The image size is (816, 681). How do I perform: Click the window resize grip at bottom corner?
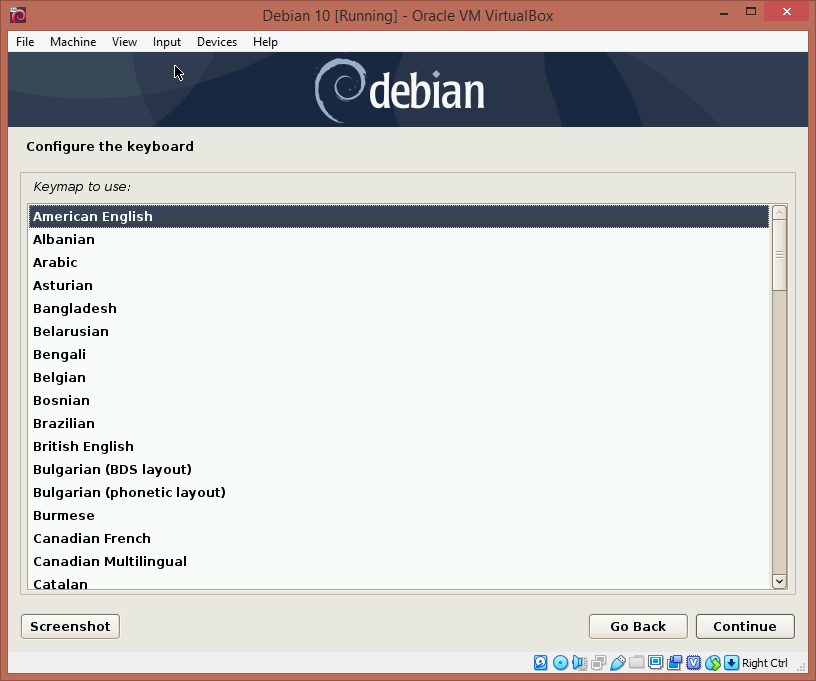(802, 666)
